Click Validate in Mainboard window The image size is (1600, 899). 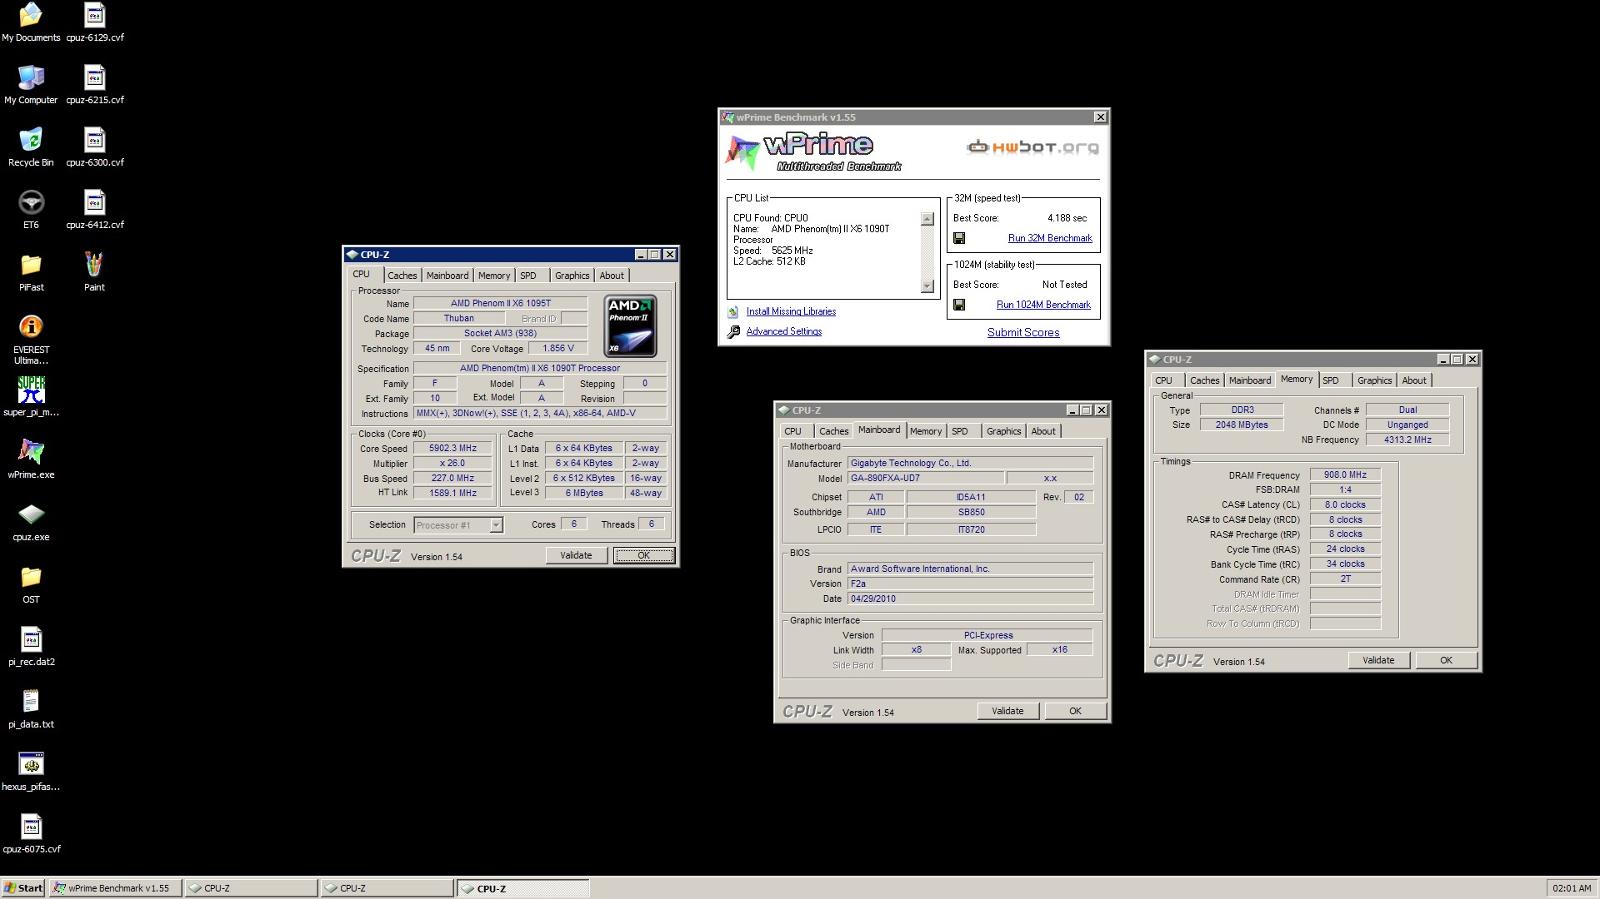[x=1007, y=711]
